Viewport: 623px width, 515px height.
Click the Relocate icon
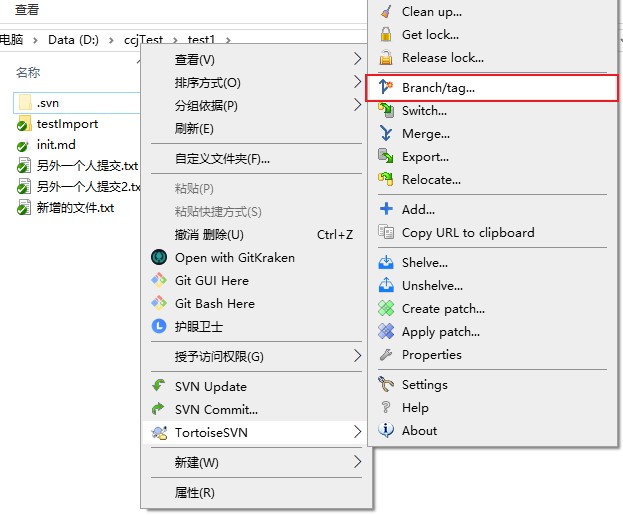click(386, 180)
